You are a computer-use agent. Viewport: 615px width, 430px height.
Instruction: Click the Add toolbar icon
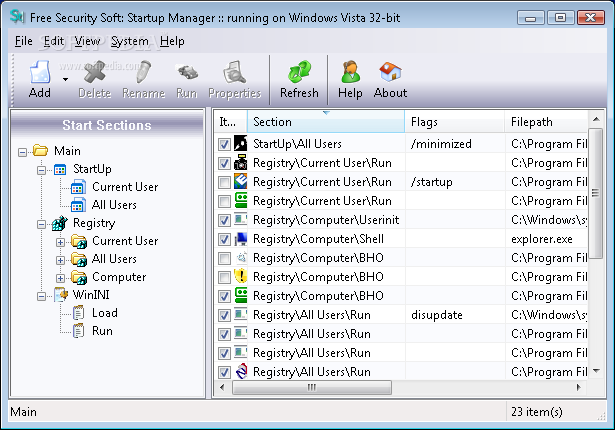pos(40,72)
